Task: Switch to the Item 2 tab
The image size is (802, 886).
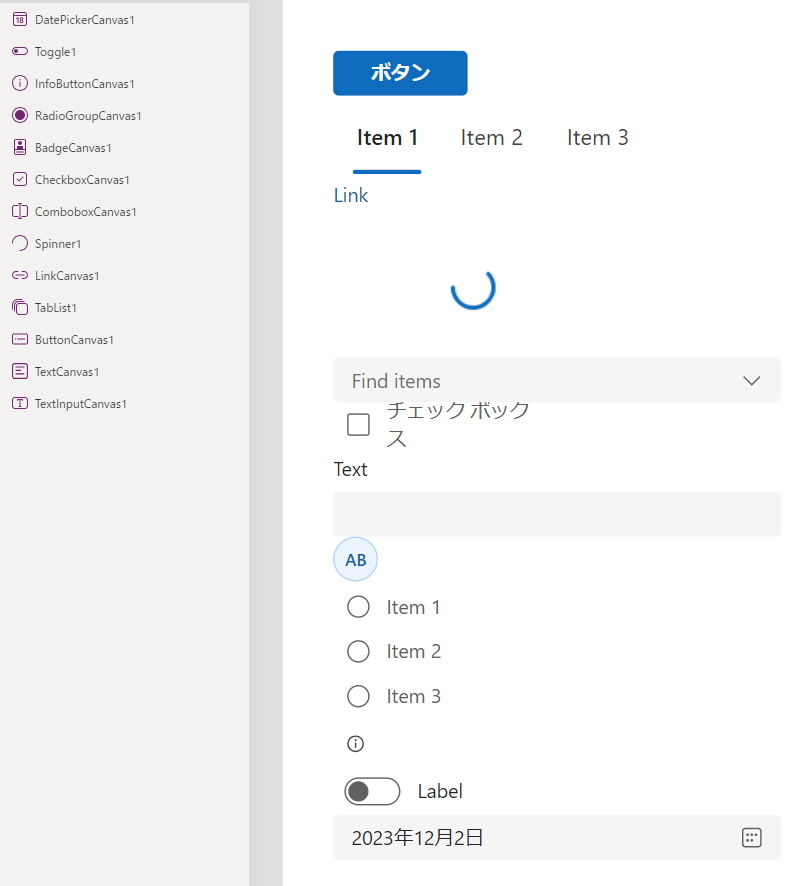Action: (x=491, y=138)
